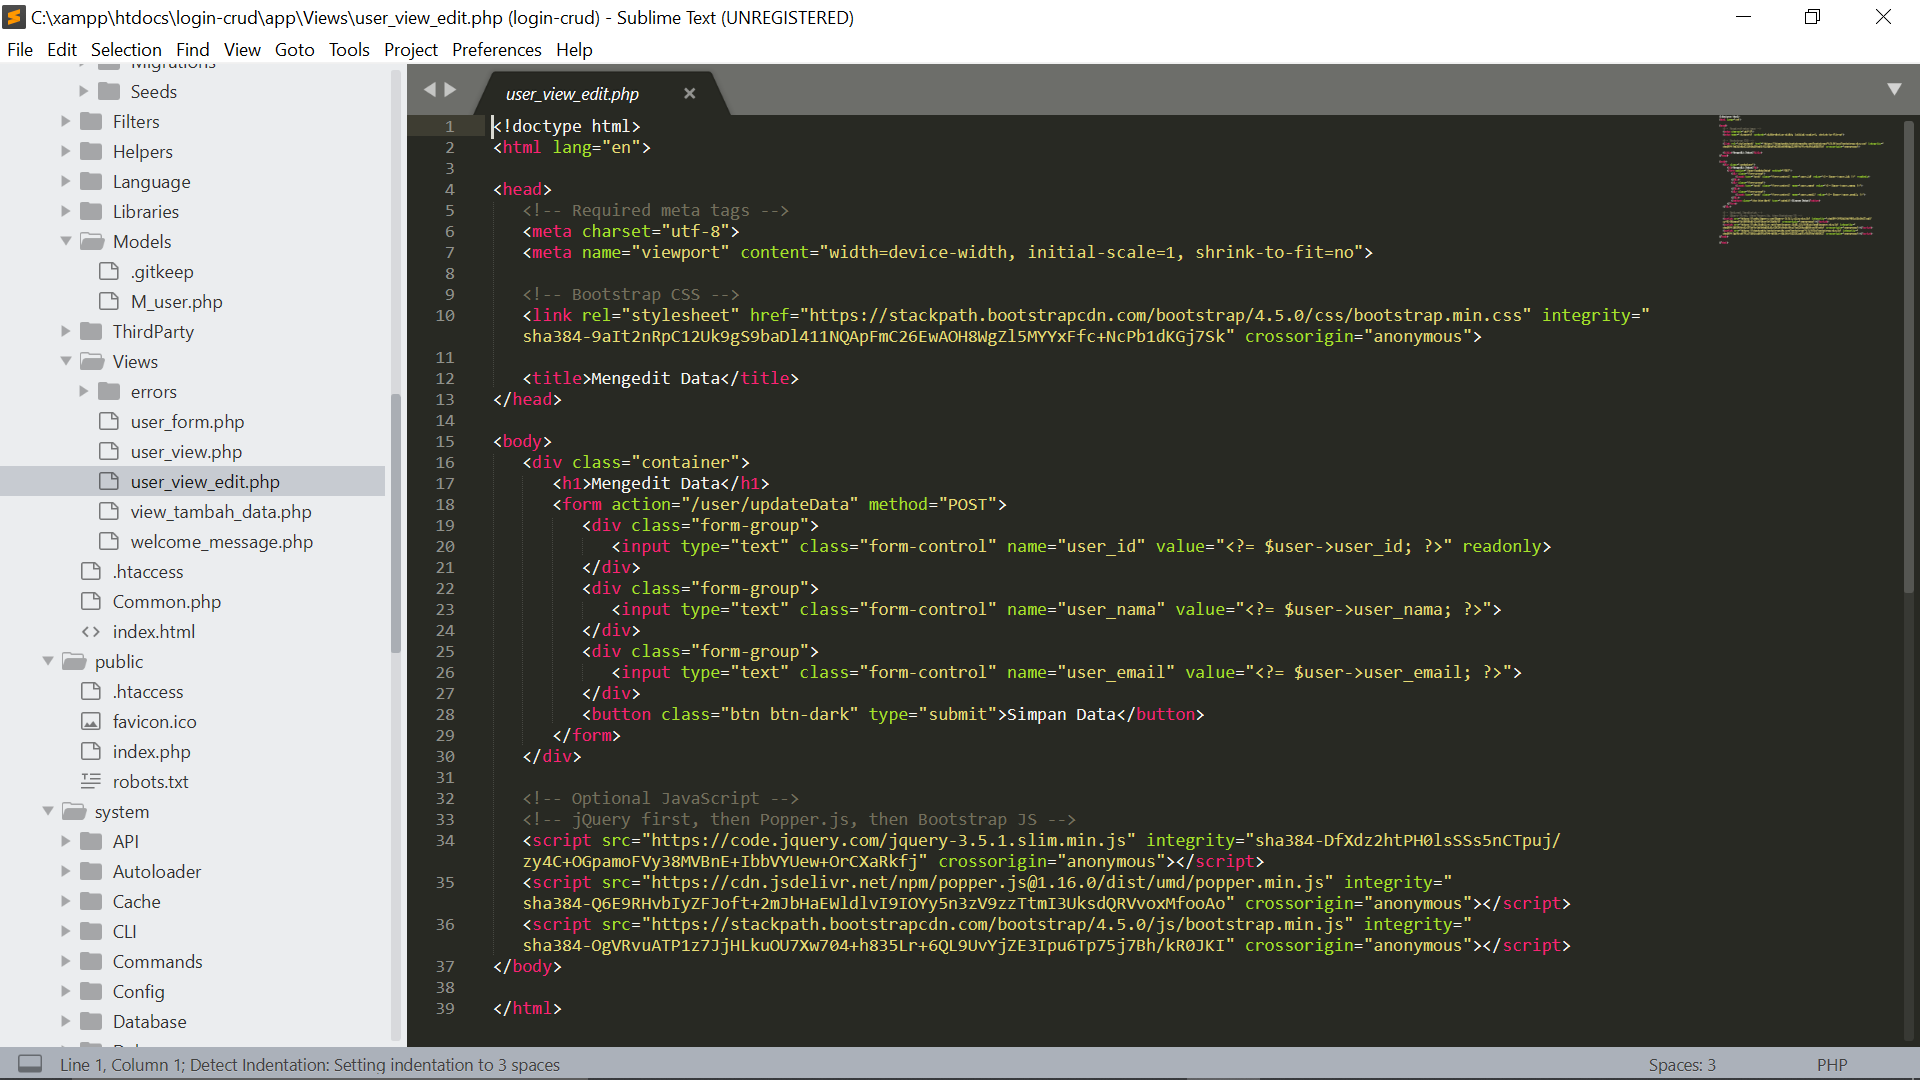Click the Commands folder icon
Screen dimensions: 1920x1080
[91, 961]
